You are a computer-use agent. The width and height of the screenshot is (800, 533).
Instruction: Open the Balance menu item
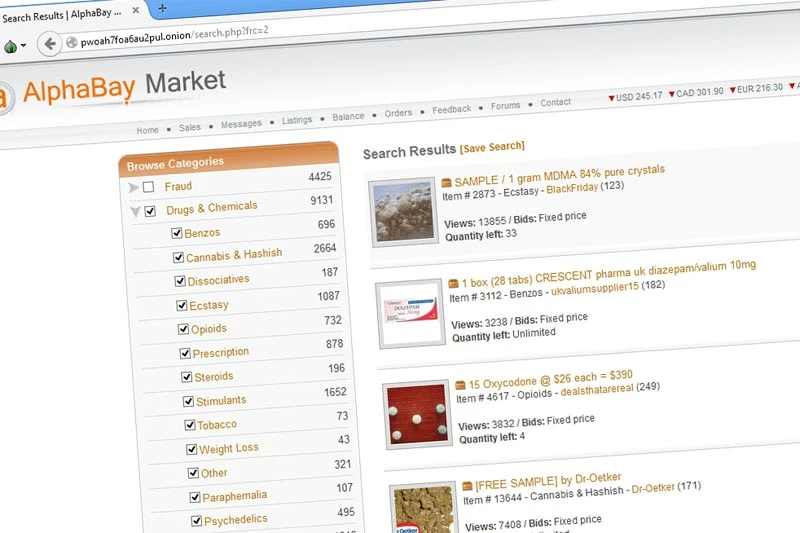pos(348,116)
